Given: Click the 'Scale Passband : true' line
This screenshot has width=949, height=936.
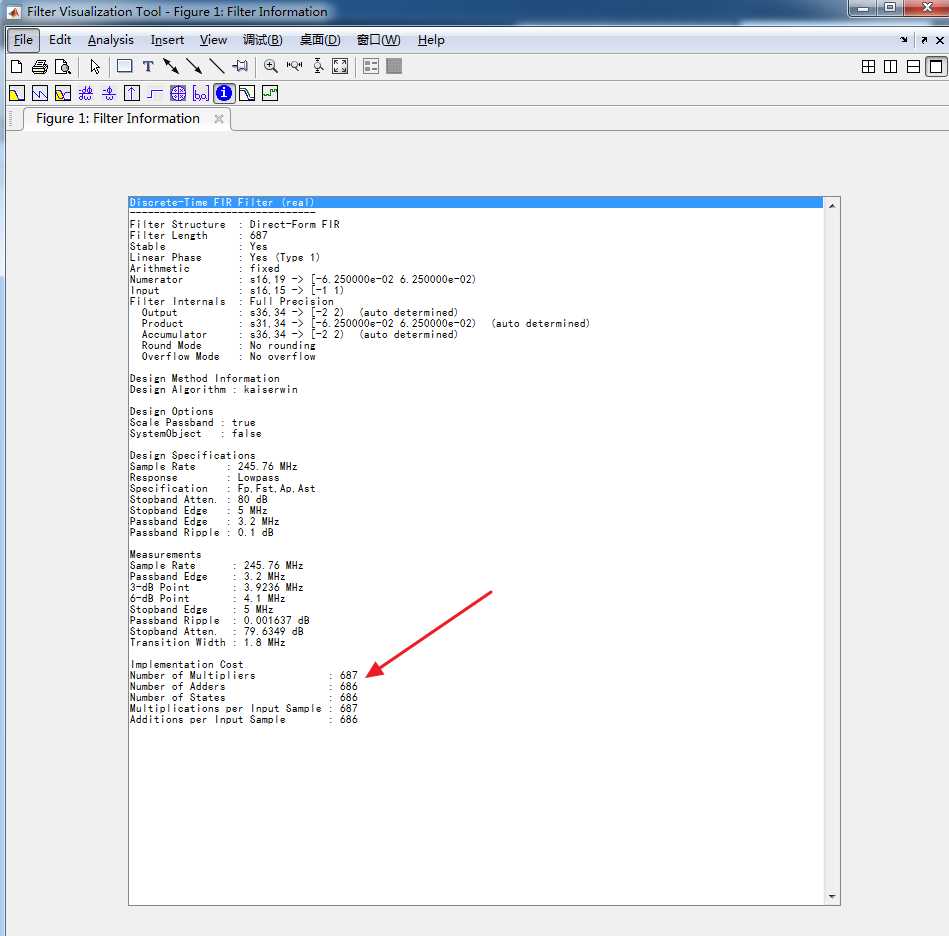Looking at the screenshot, I should click(192, 422).
